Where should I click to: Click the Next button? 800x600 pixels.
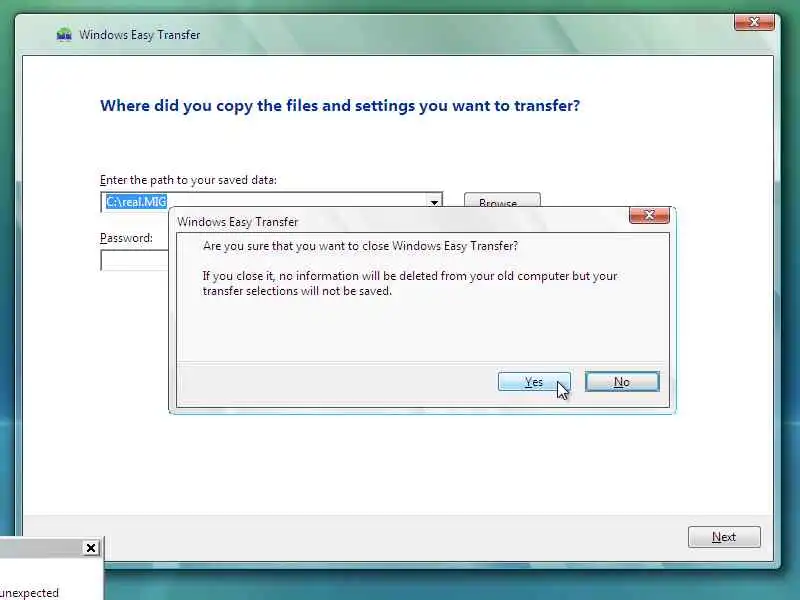(724, 537)
